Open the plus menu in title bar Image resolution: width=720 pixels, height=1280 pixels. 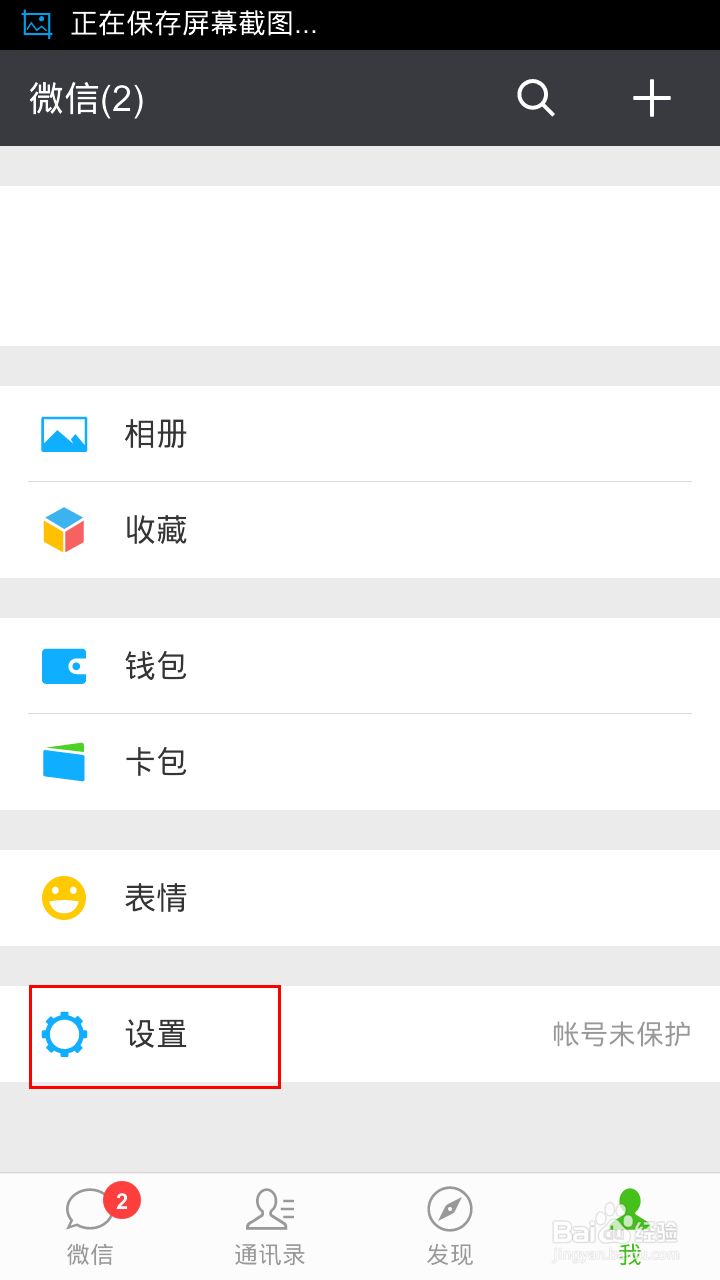click(652, 98)
